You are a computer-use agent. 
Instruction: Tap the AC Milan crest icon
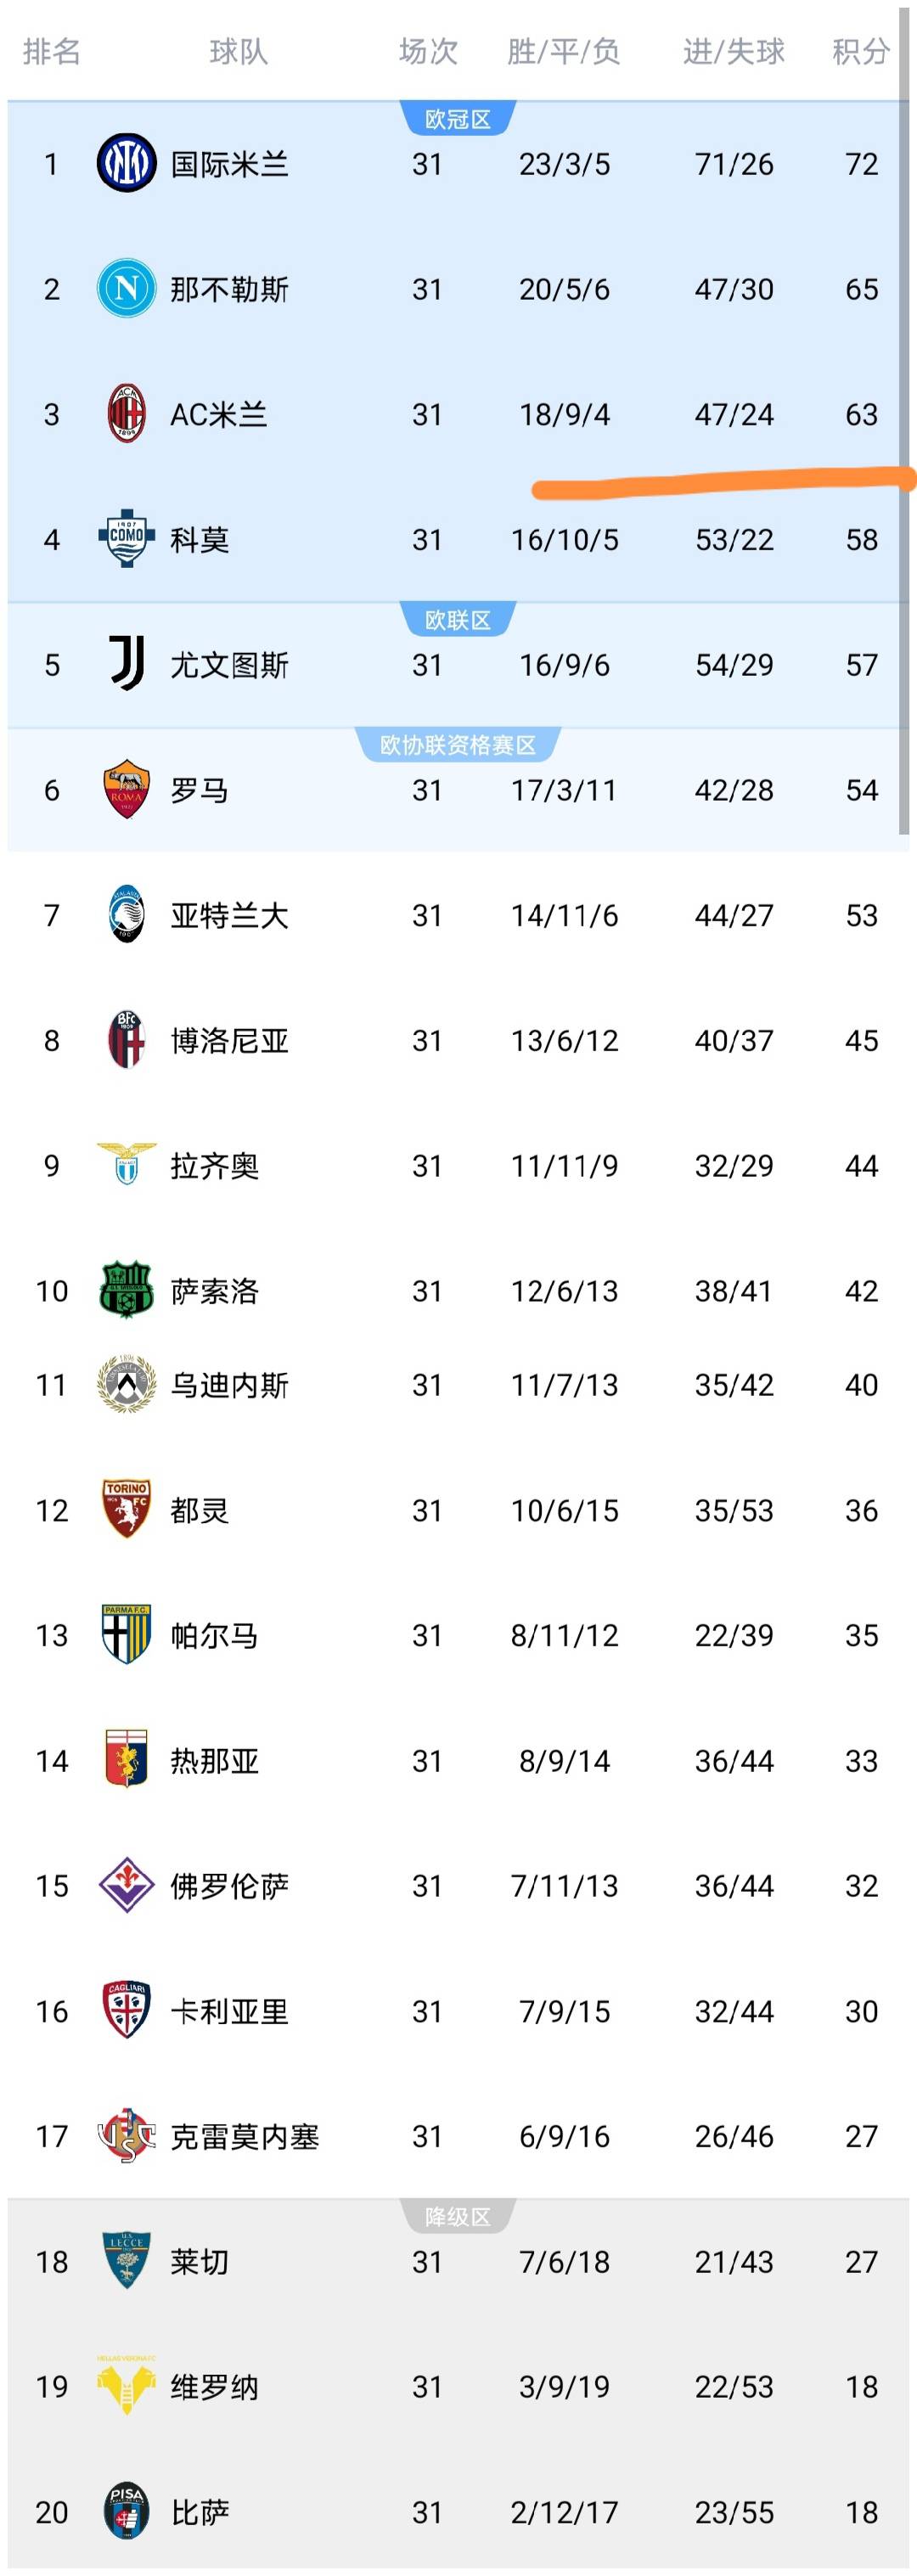126,414
